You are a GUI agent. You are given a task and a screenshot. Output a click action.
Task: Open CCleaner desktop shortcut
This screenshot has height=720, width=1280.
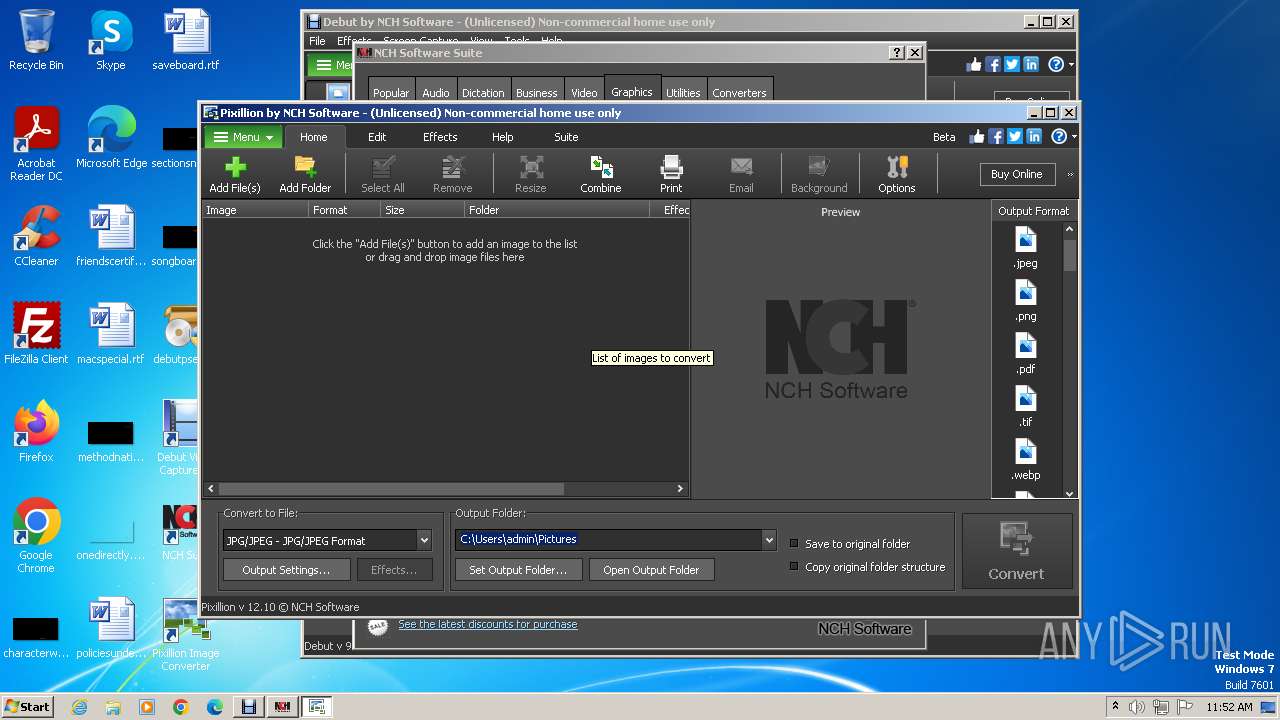pos(36,236)
